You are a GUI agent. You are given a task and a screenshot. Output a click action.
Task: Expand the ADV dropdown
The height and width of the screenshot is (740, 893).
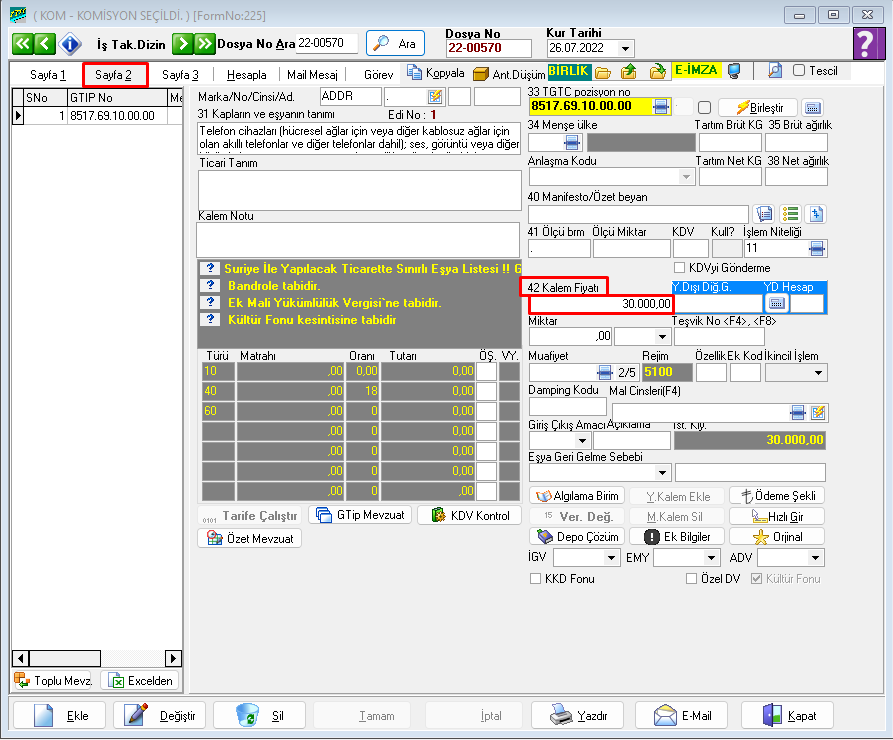tap(816, 558)
